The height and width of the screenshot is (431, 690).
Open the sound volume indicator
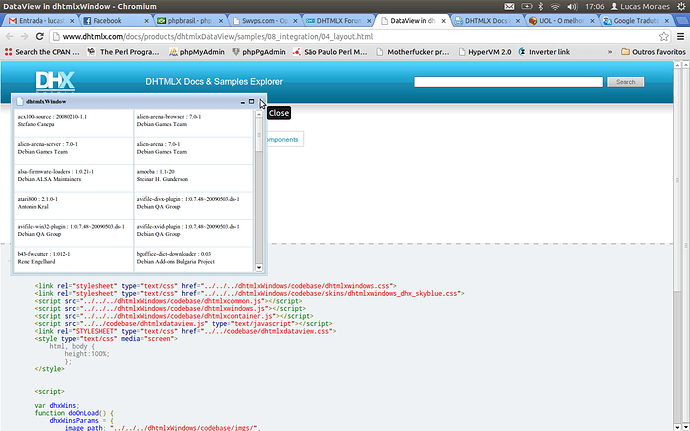[x=572, y=6]
